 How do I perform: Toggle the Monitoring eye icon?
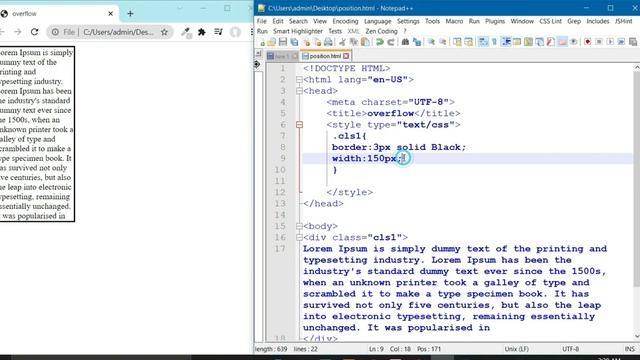[573, 42]
